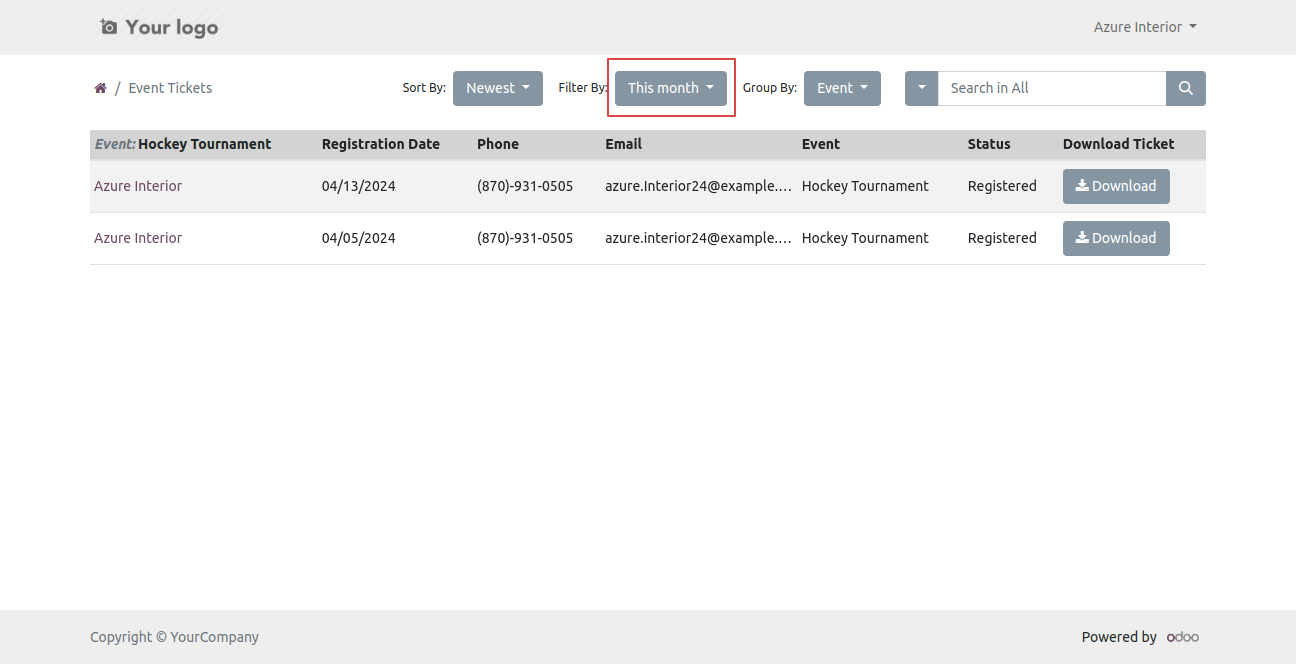
Task: Click the Status column header
Action: [989, 144]
